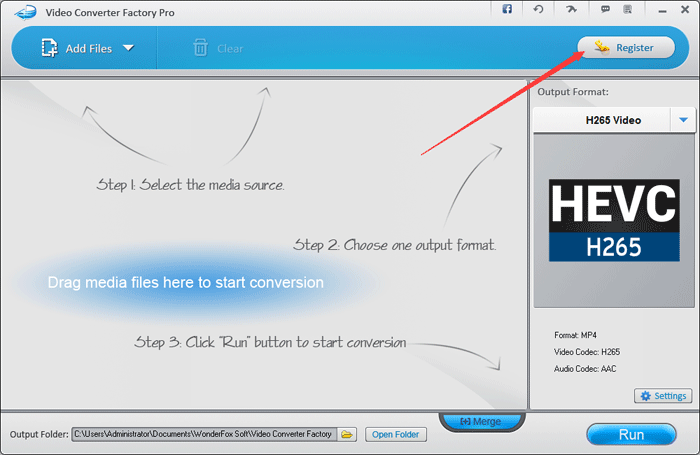Click the 'Format: MP4' text
This screenshot has width=700, height=455.
pyautogui.click(x=575, y=335)
